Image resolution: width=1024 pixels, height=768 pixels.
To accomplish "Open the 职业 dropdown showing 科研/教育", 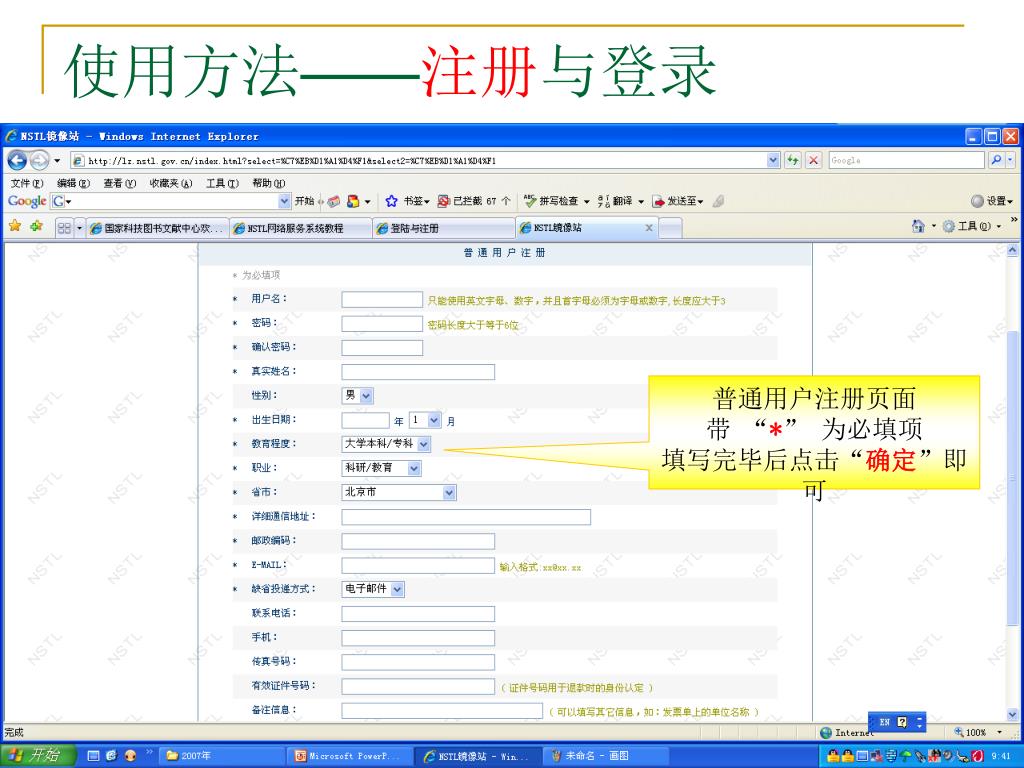I will click(381, 468).
